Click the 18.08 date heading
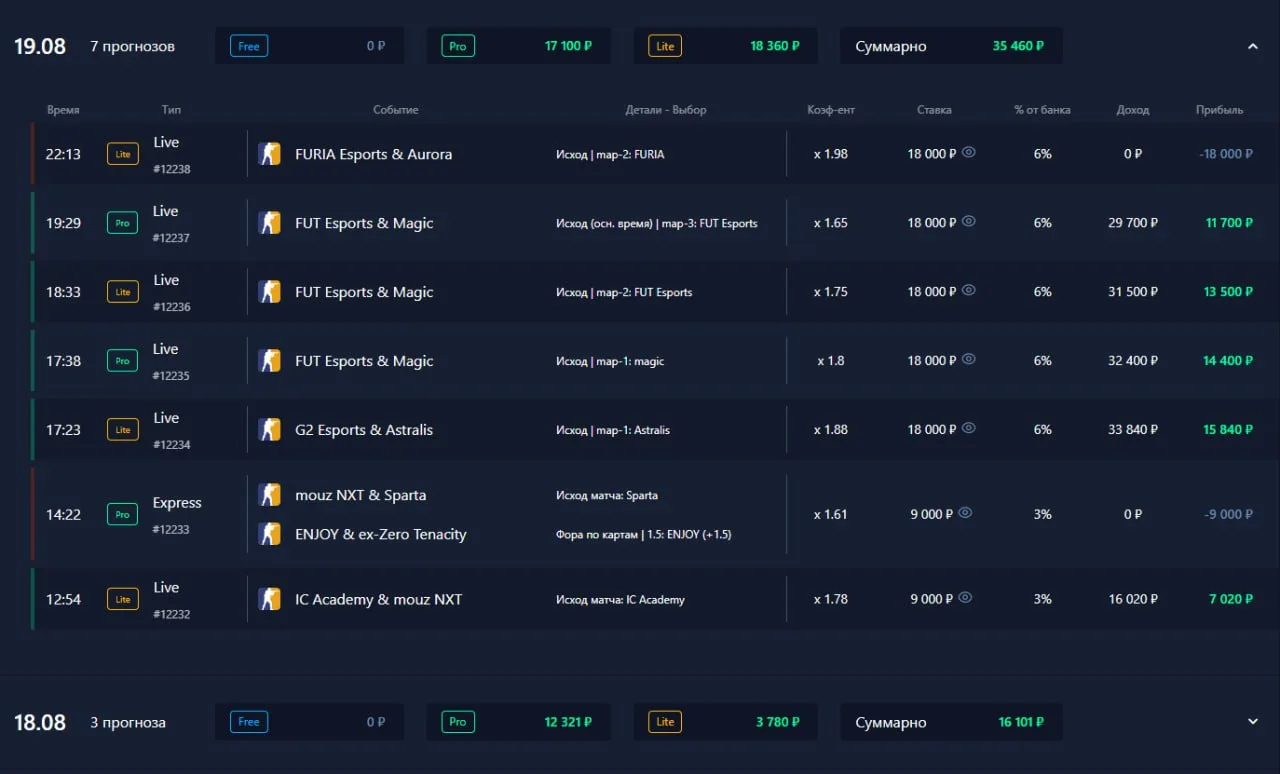1280x774 pixels. coord(40,722)
